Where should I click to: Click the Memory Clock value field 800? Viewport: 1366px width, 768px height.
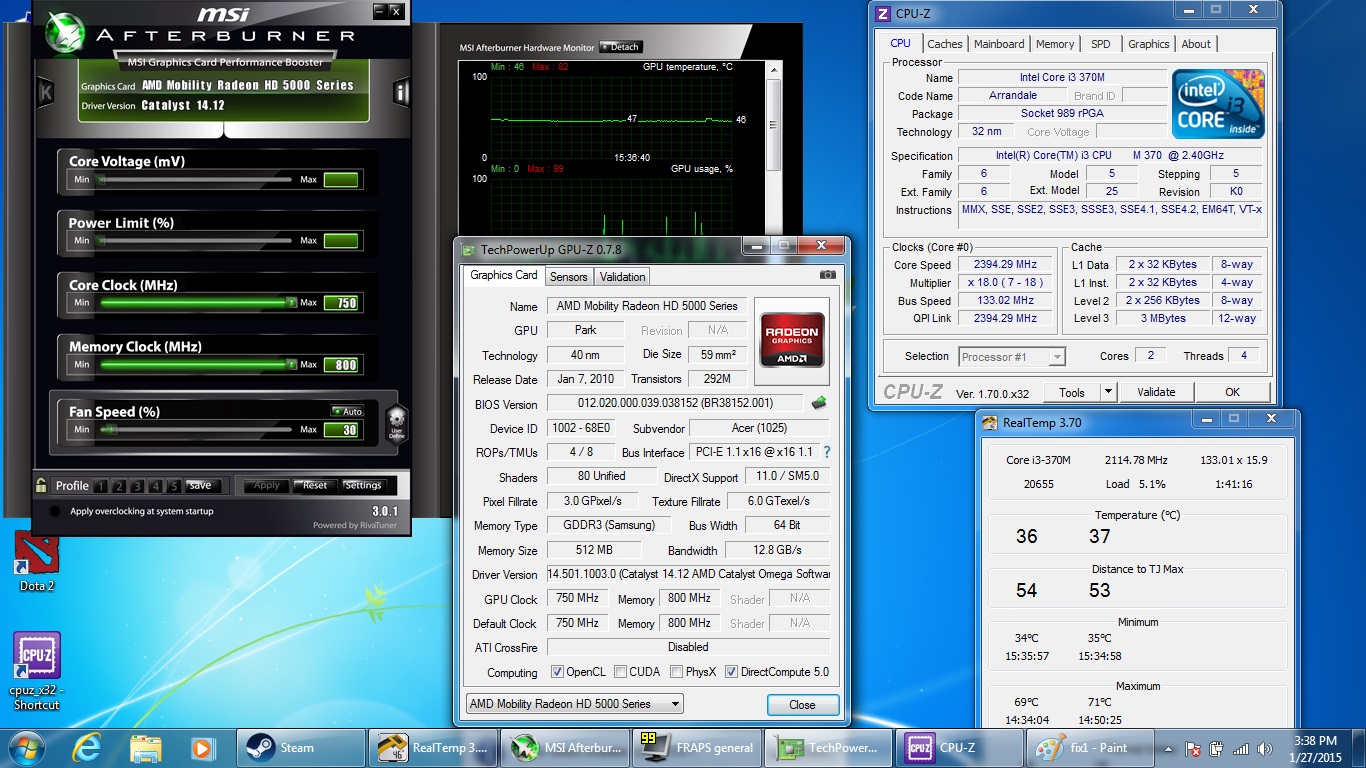point(341,365)
